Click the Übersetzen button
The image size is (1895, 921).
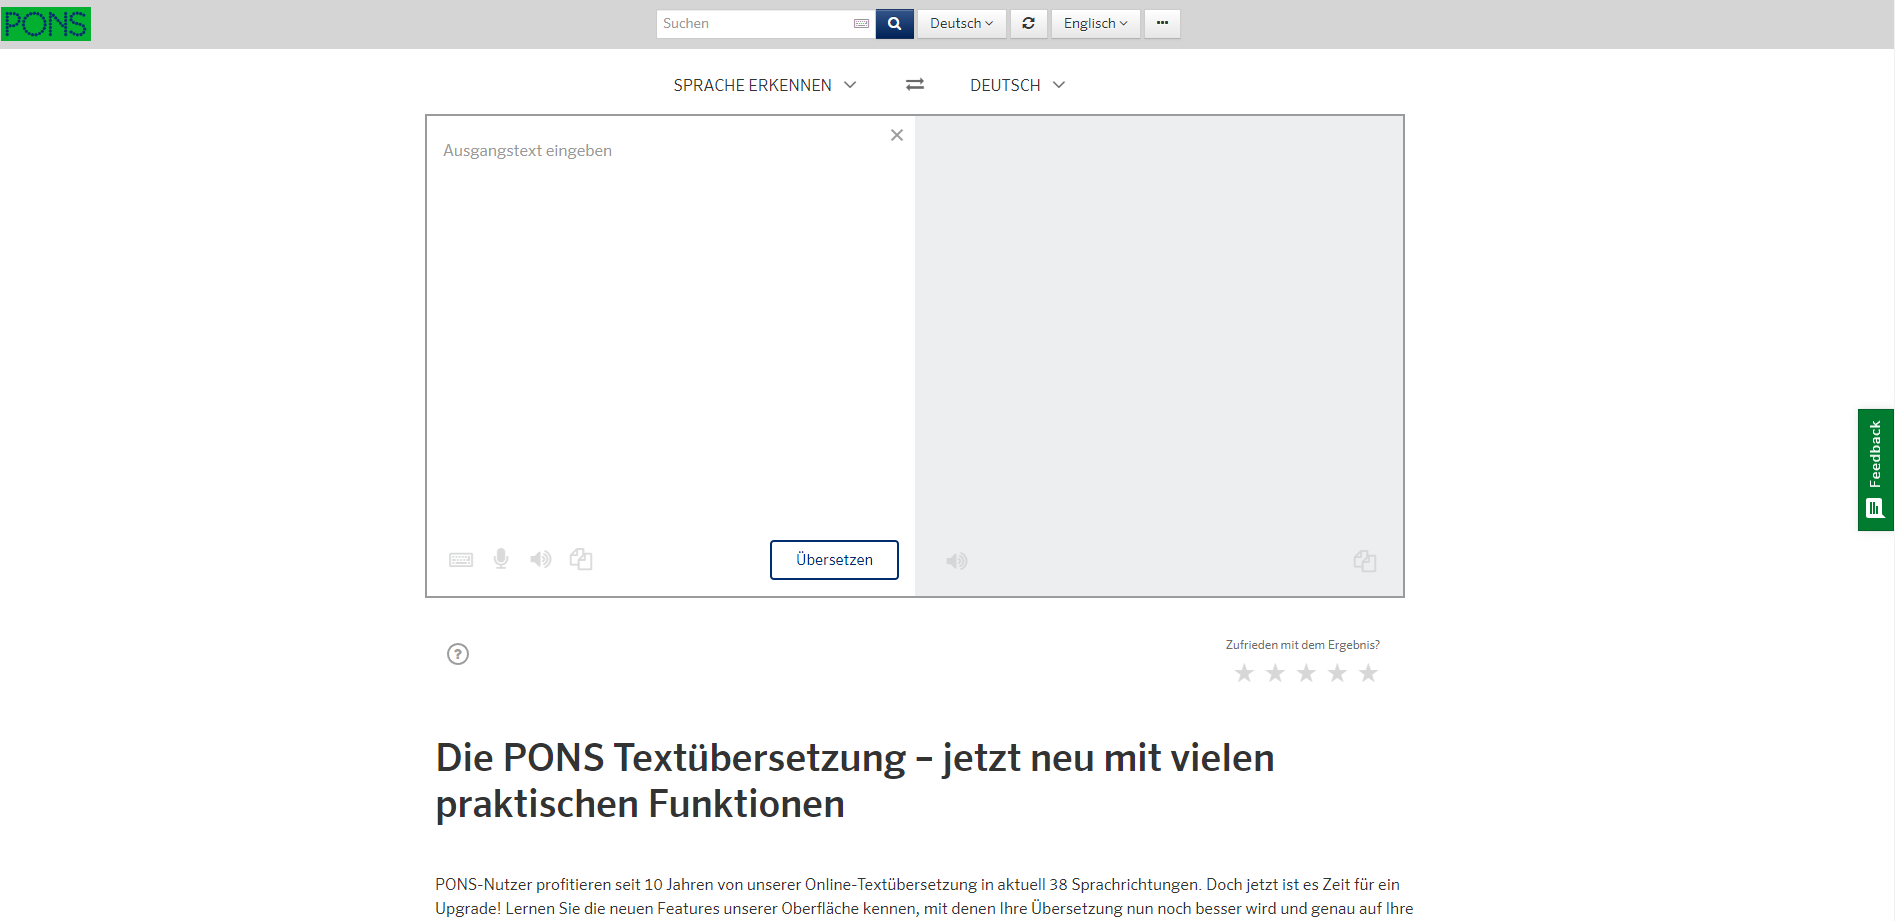pos(833,559)
